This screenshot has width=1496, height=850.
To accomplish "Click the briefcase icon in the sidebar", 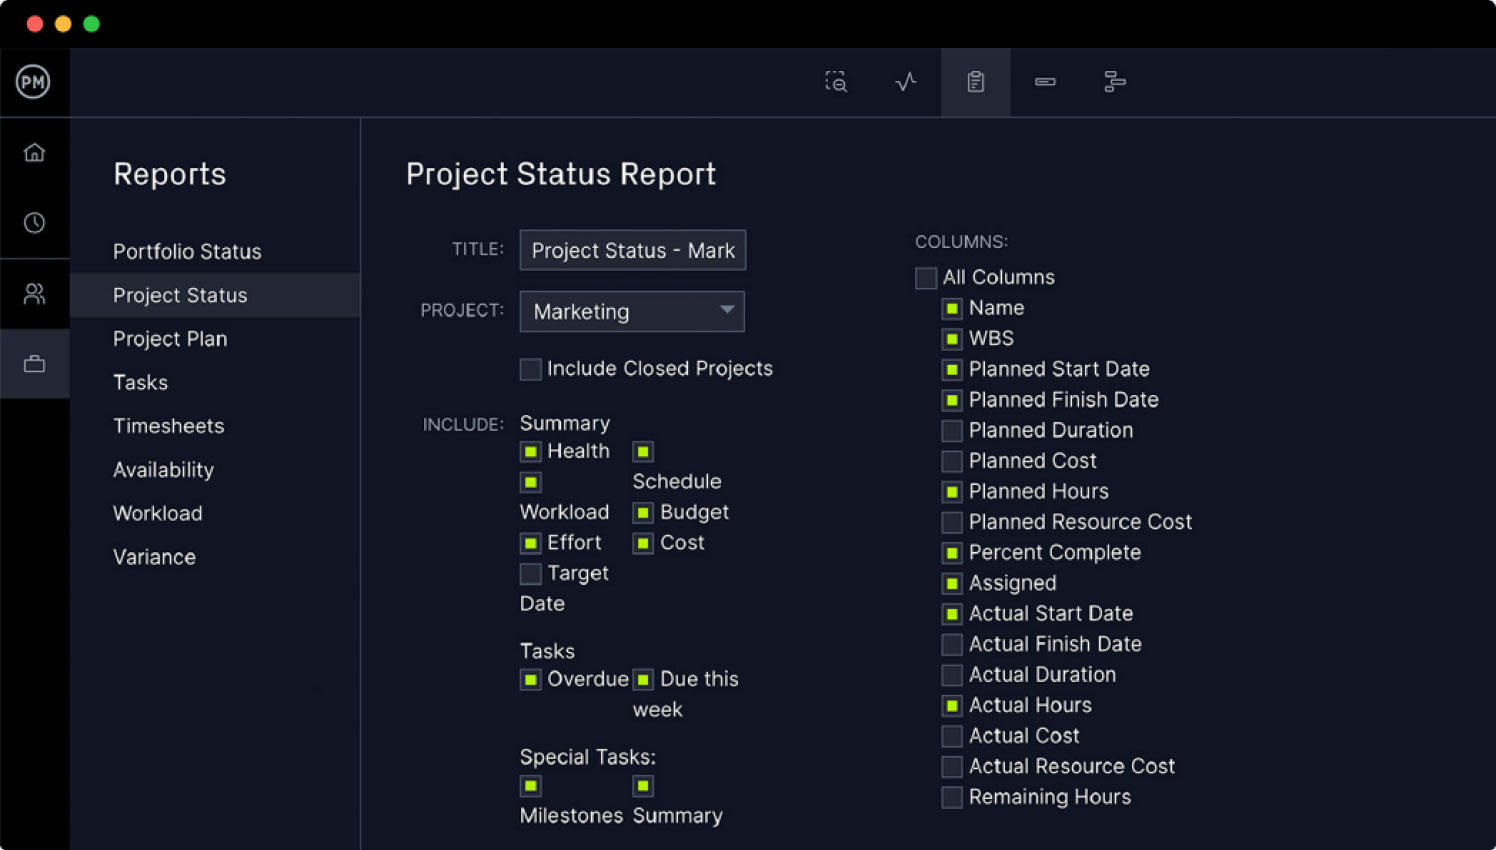I will 35,363.
